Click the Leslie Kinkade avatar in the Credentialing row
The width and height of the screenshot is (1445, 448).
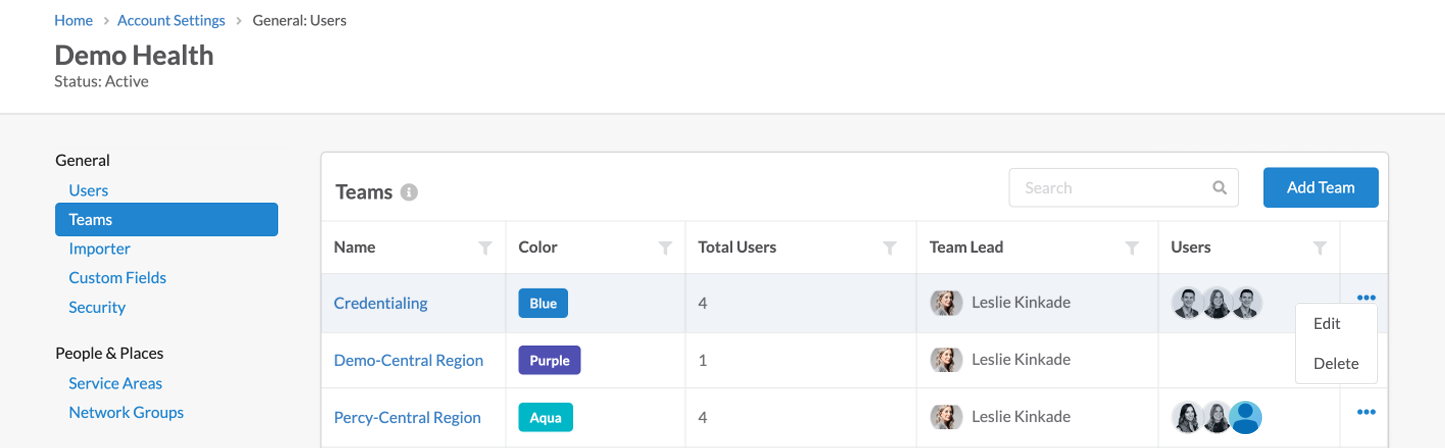(946, 303)
